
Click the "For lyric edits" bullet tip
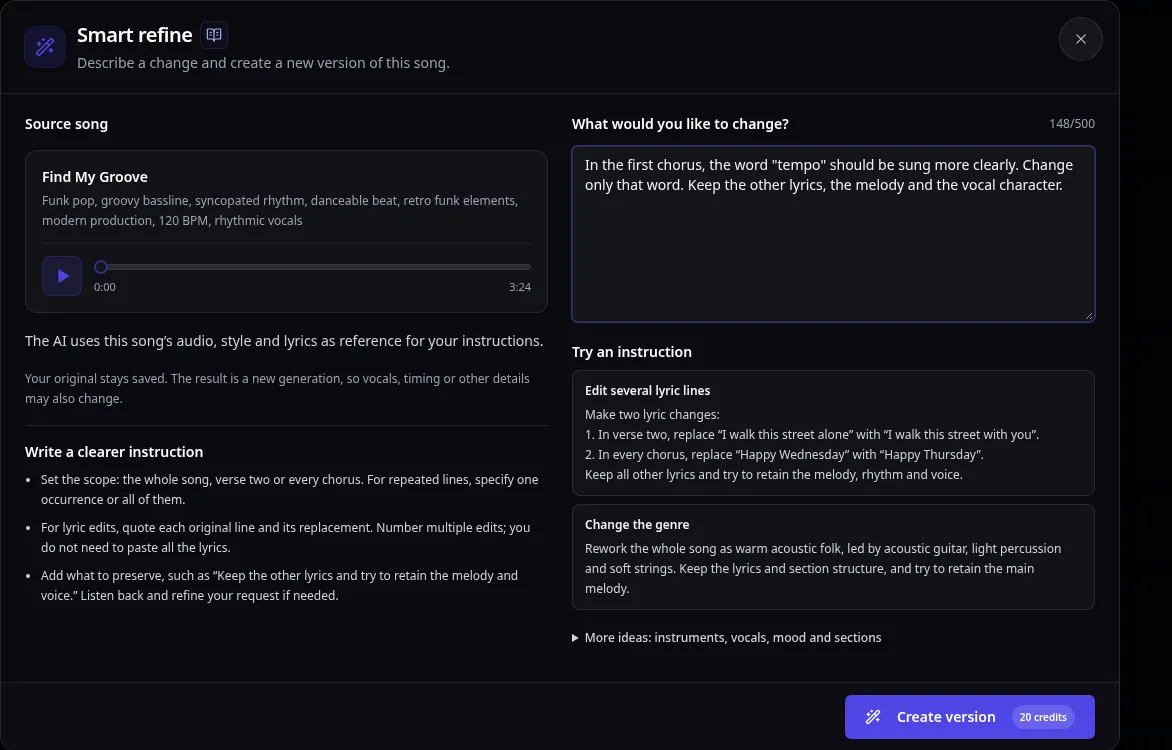click(286, 538)
